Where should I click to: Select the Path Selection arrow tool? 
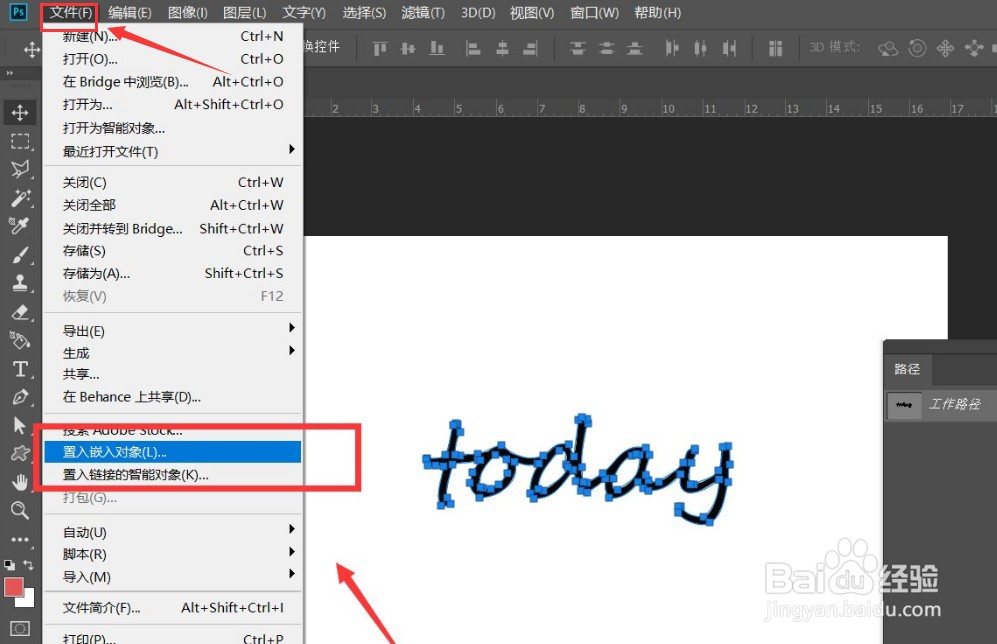[20, 425]
